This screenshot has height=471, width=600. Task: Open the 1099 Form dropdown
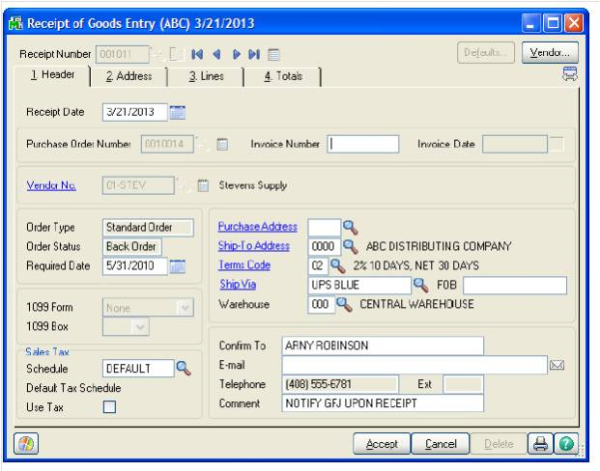[x=183, y=308]
